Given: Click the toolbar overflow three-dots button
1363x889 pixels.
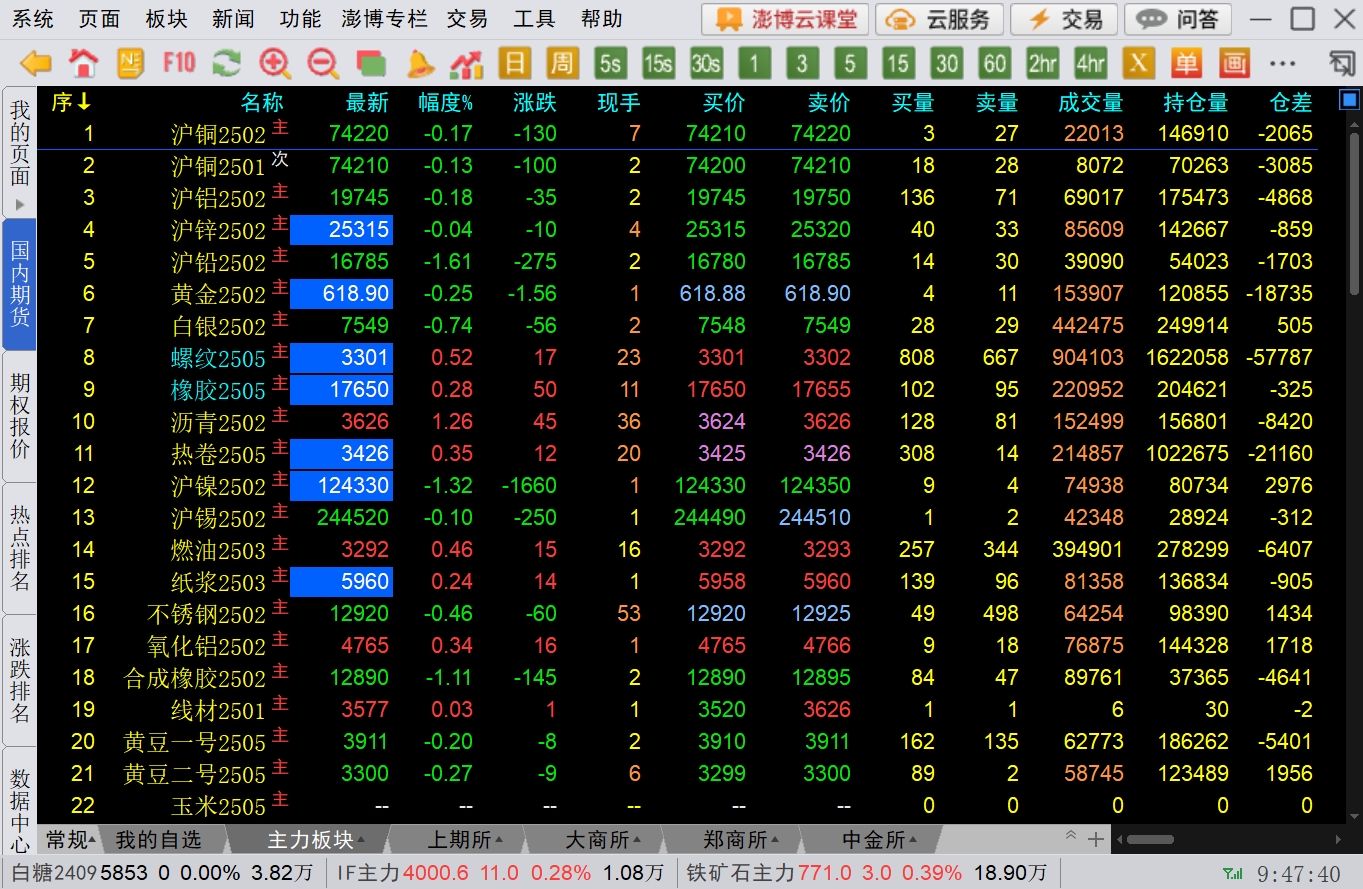Looking at the screenshot, I should [x=1282, y=64].
